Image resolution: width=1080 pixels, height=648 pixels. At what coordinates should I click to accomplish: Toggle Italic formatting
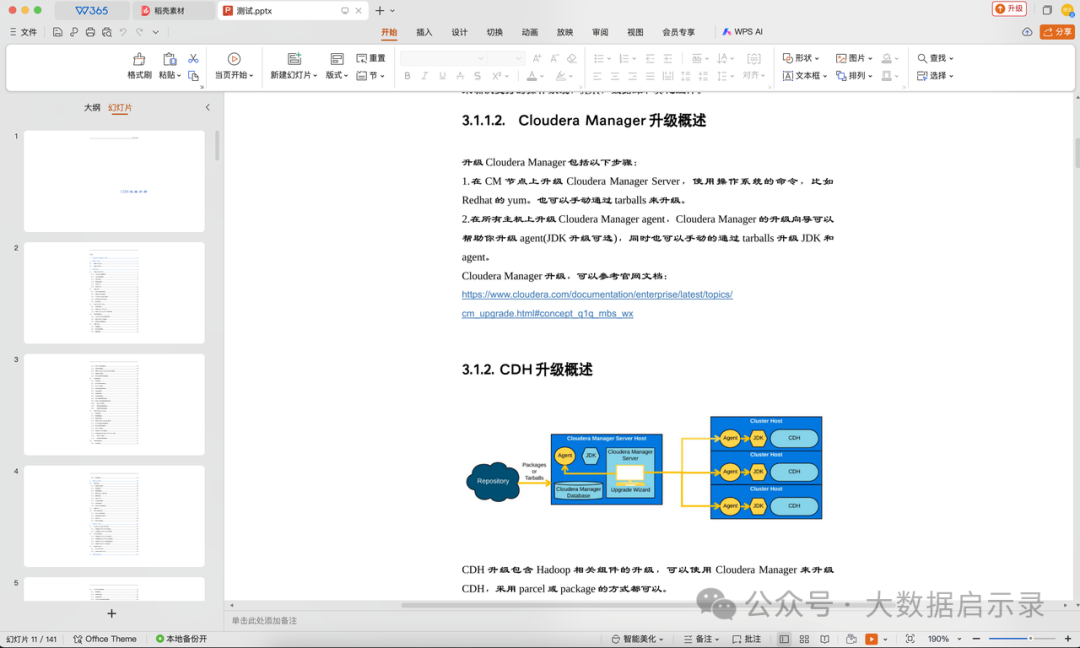(424, 76)
